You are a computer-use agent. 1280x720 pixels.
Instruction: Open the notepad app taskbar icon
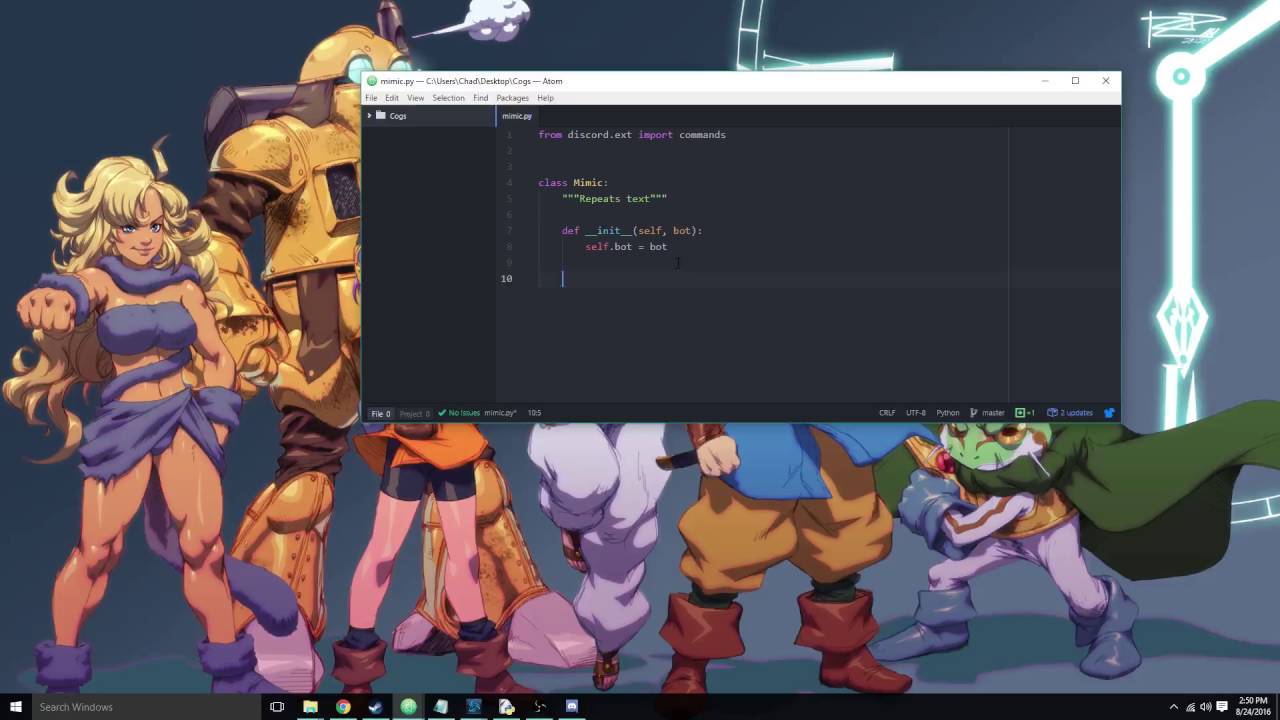pyautogui.click(x=441, y=707)
